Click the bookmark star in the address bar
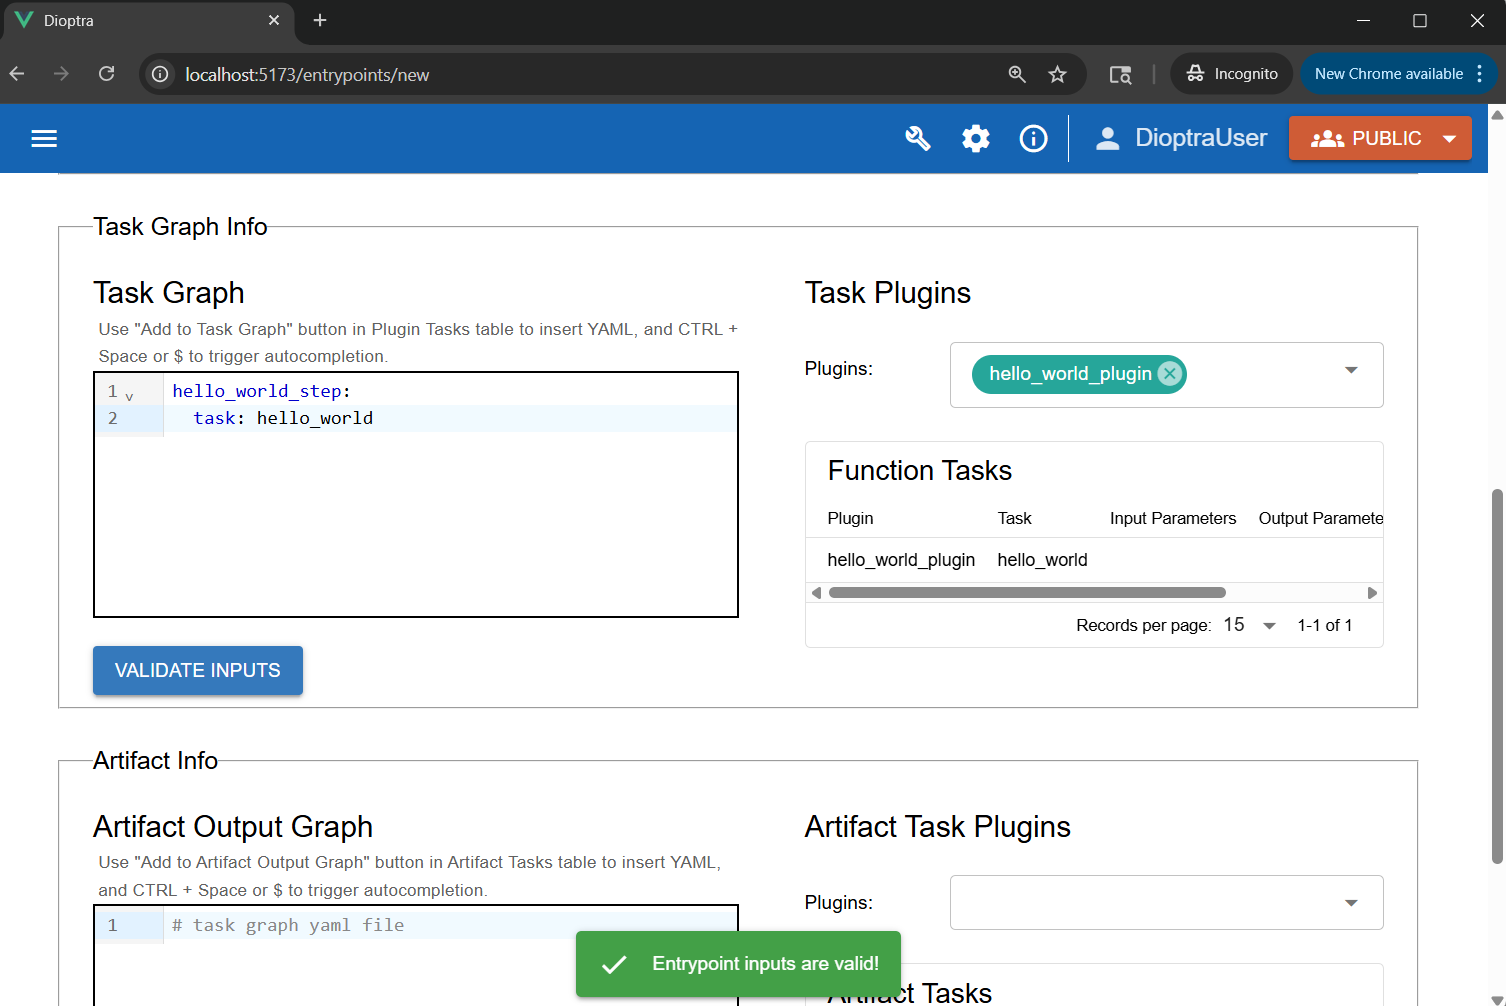1506x1006 pixels. click(1057, 73)
